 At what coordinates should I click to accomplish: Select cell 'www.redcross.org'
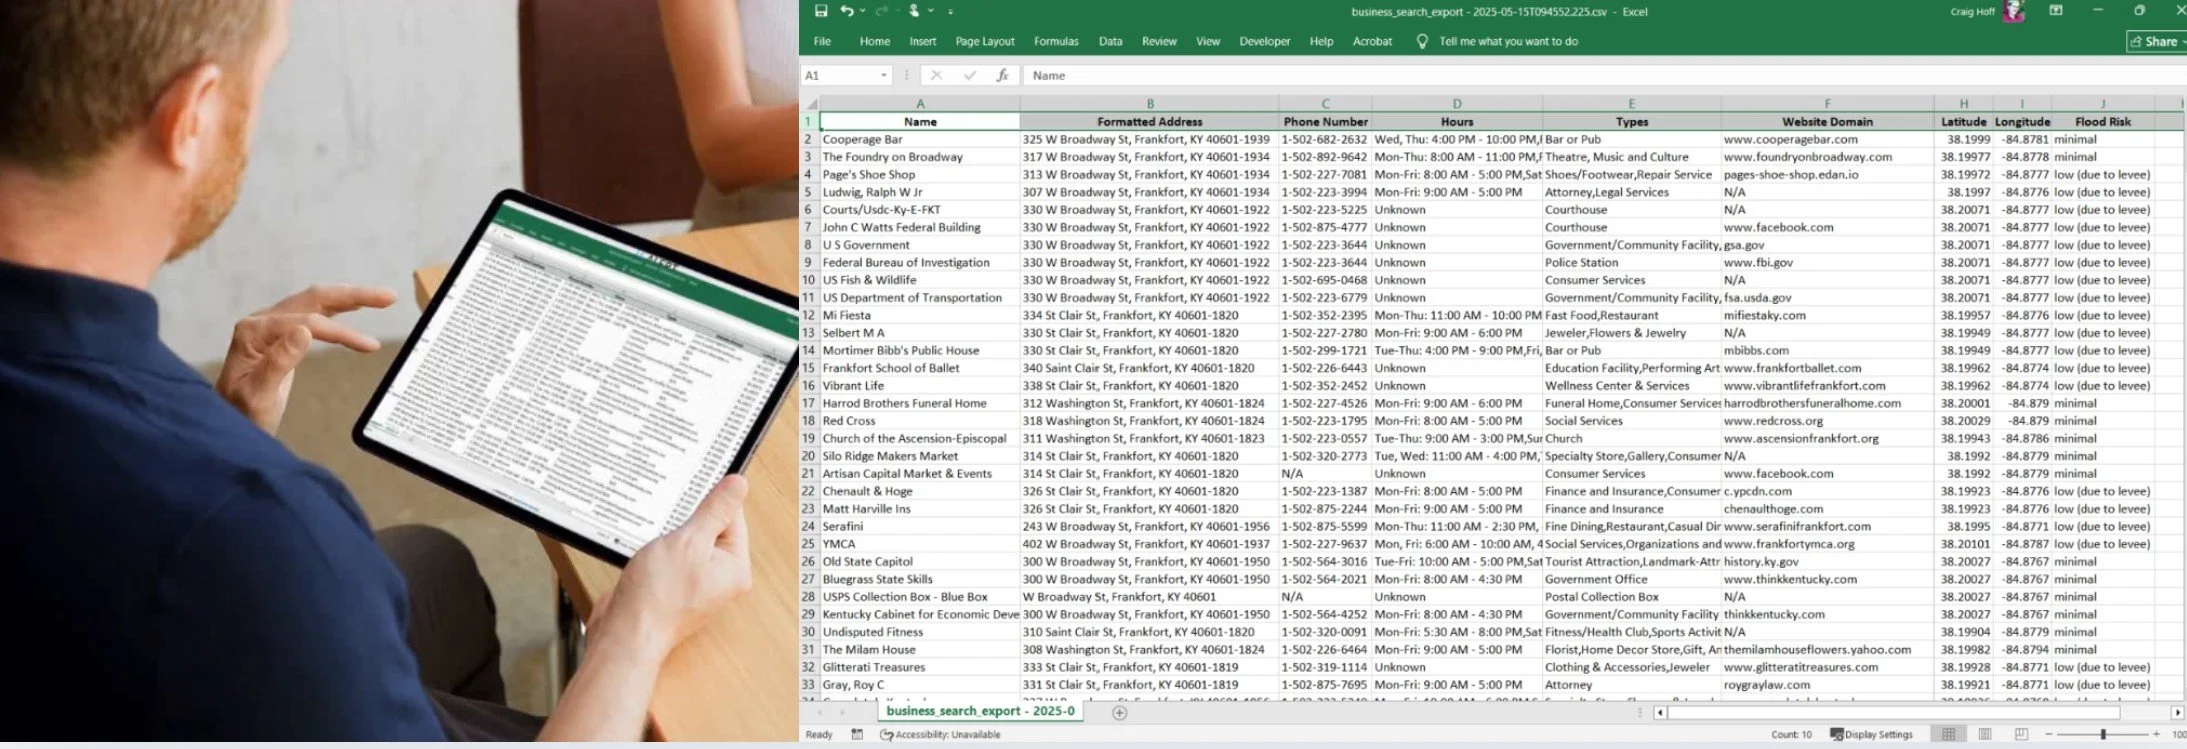(1827, 421)
